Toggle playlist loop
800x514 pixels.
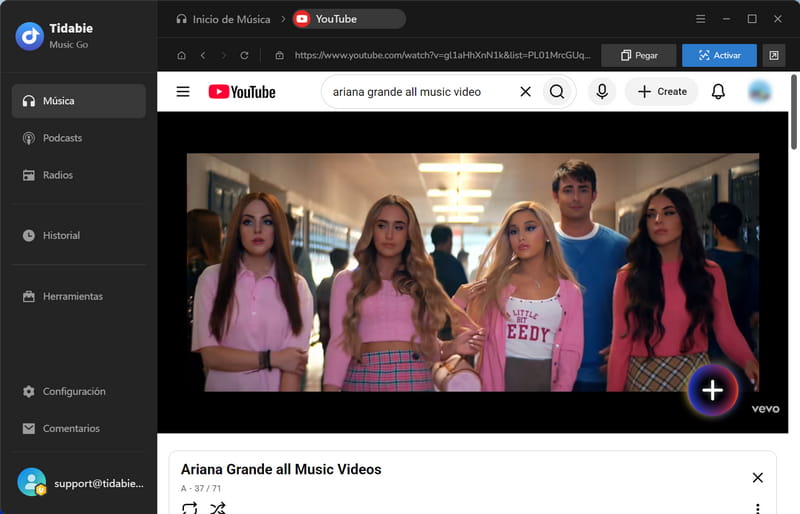[x=190, y=508]
